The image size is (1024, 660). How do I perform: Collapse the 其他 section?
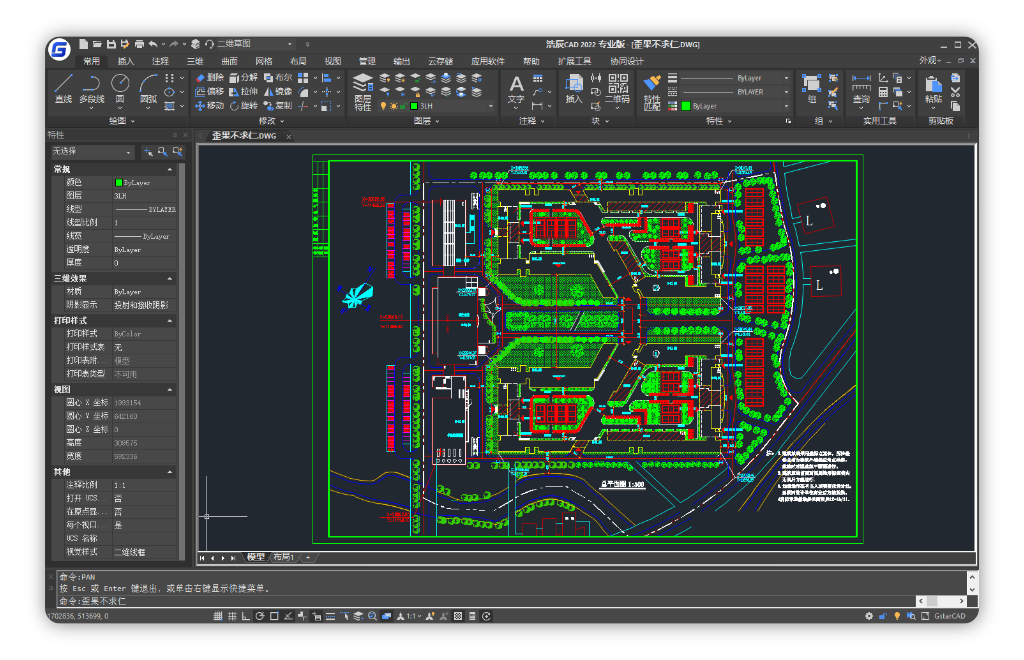point(170,471)
